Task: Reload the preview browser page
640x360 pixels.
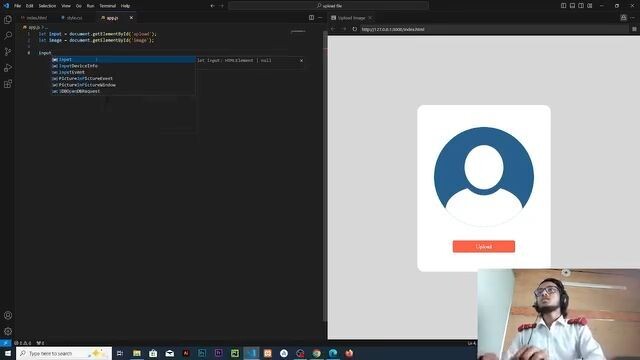Action: [x=354, y=29]
